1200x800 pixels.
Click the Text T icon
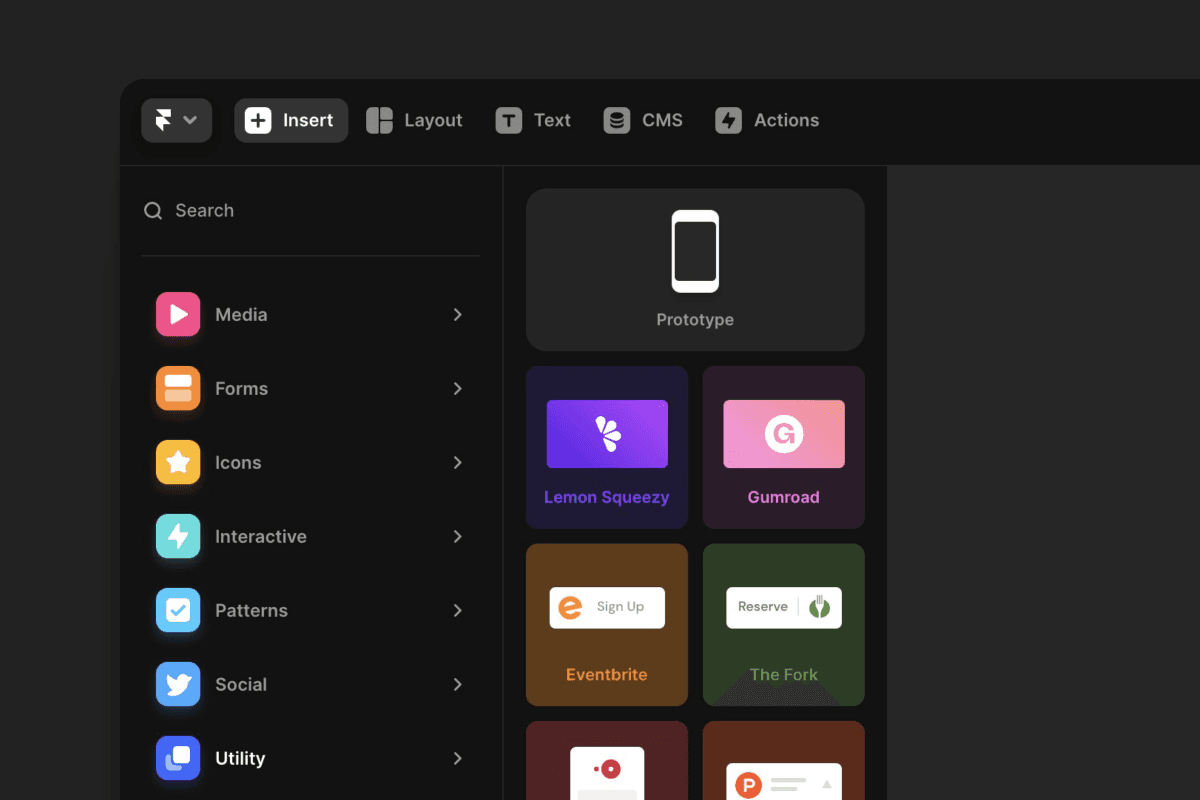509,120
